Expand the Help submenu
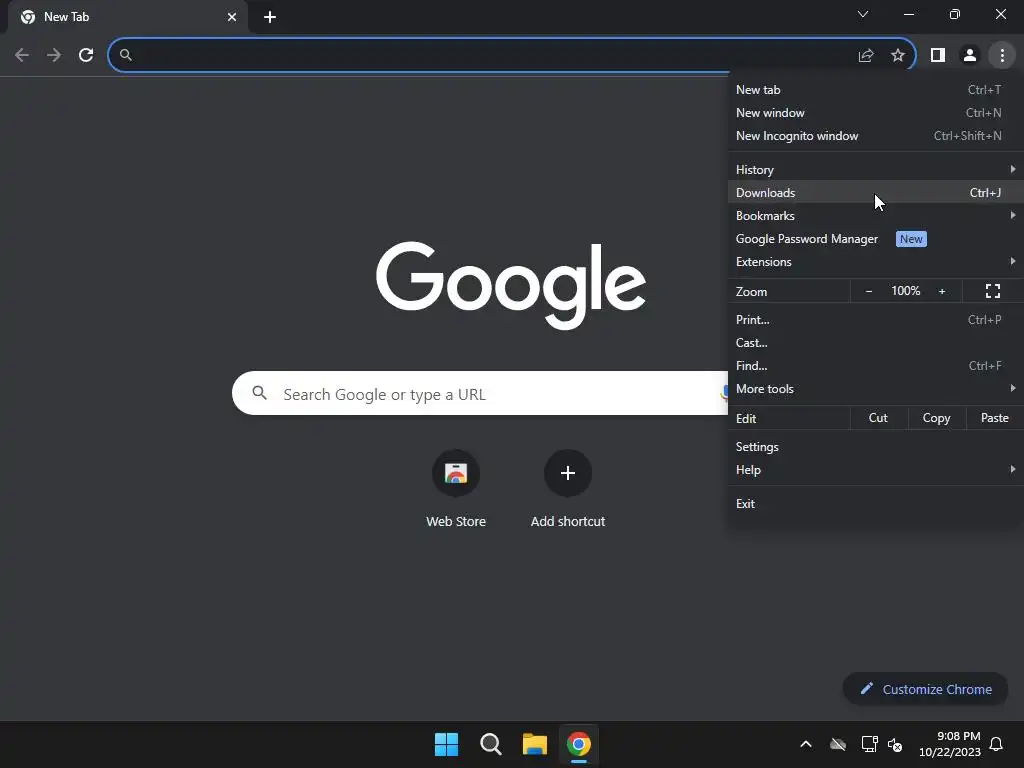The image size is (1024, 768). pyautogui.click(x=875, y=470)
